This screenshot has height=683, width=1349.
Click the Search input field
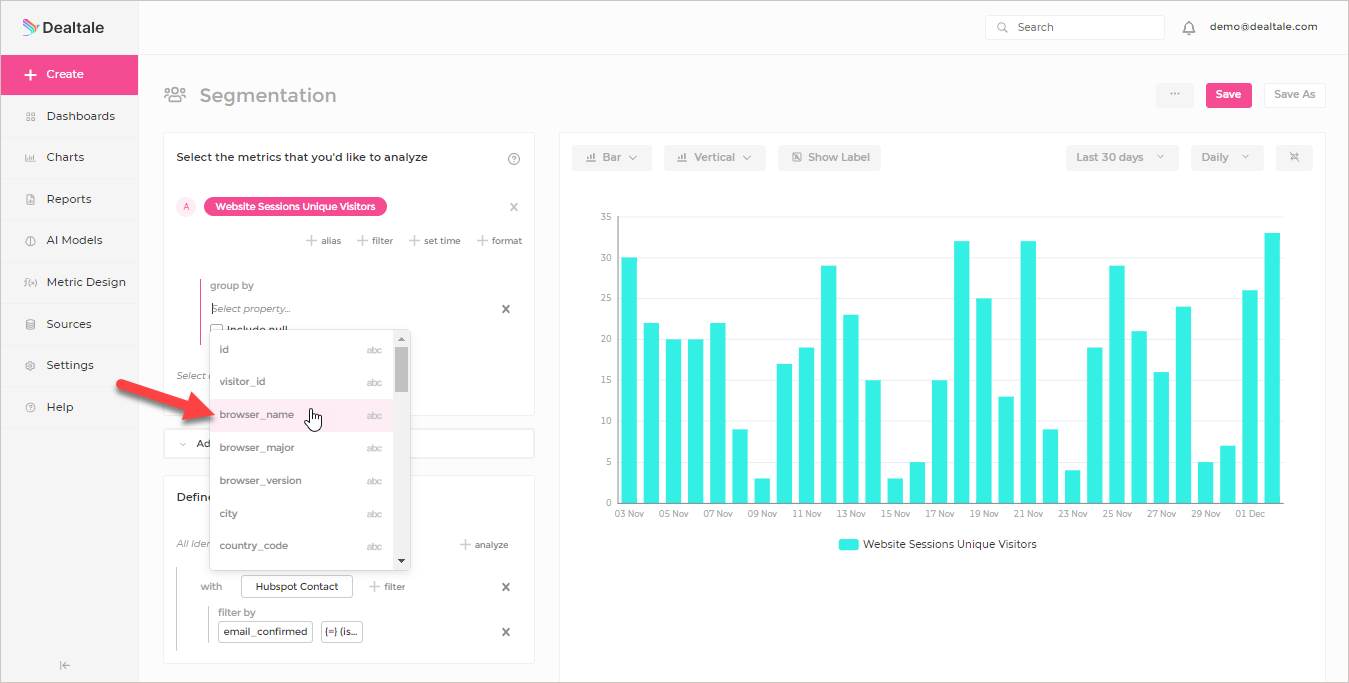[x=1075, y=28]
